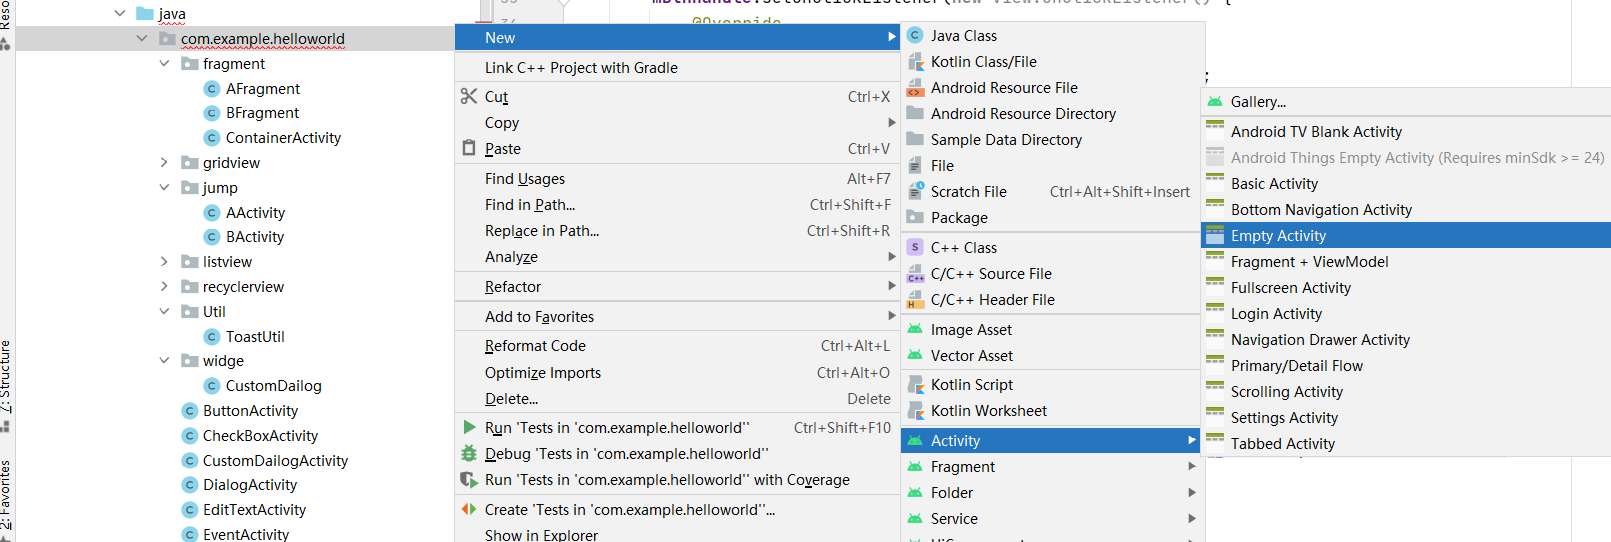The image size is (1611, 542).
Task: Click the Cut scissors icon
Action: [468, 96]
